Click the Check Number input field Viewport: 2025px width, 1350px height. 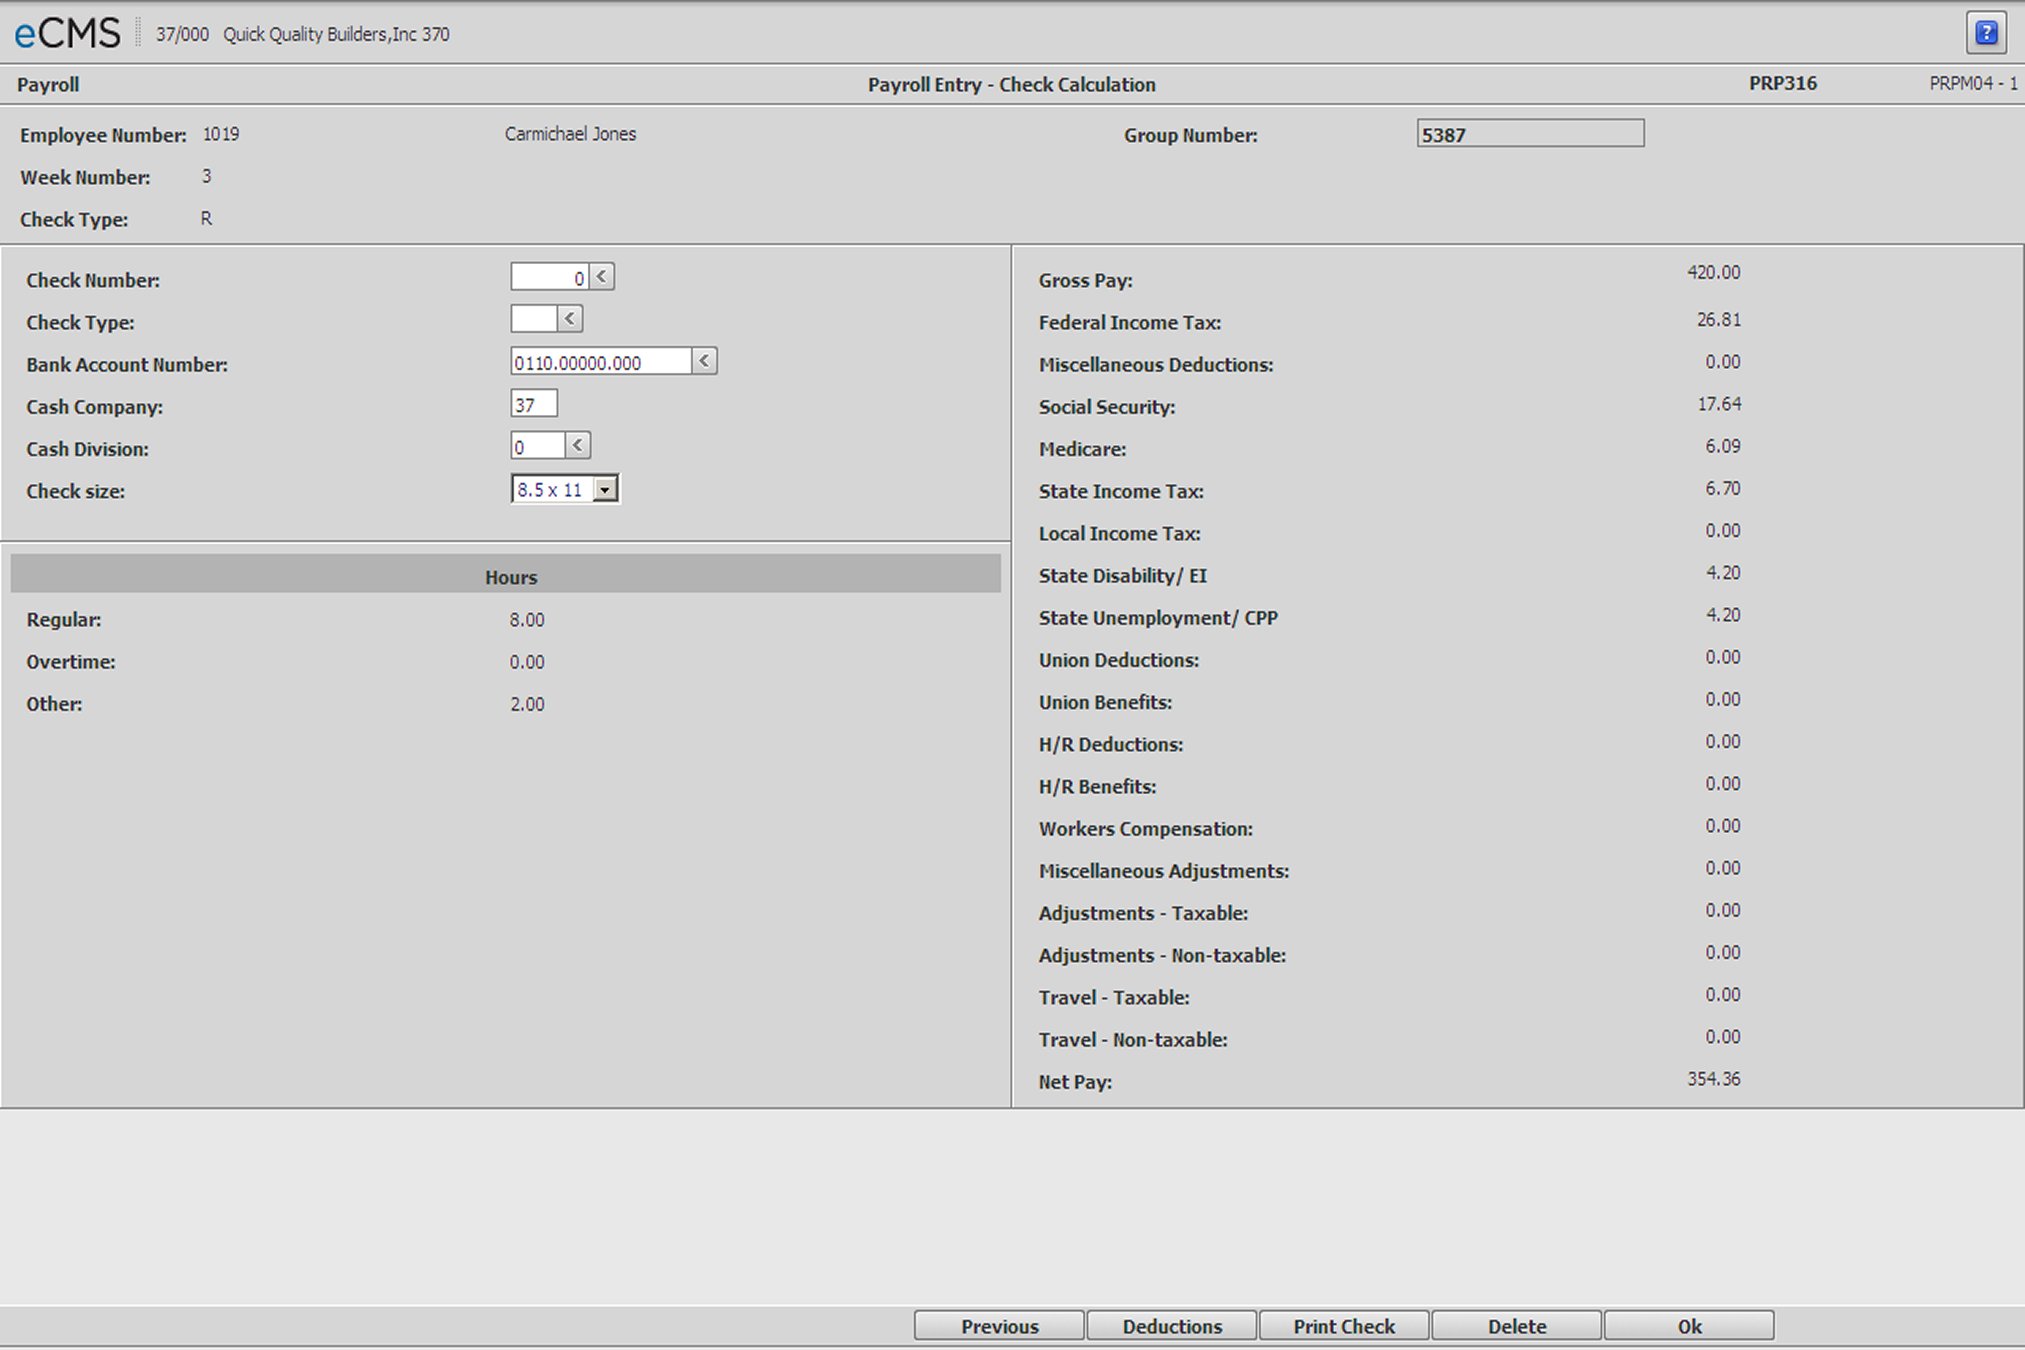click(549, 277)
